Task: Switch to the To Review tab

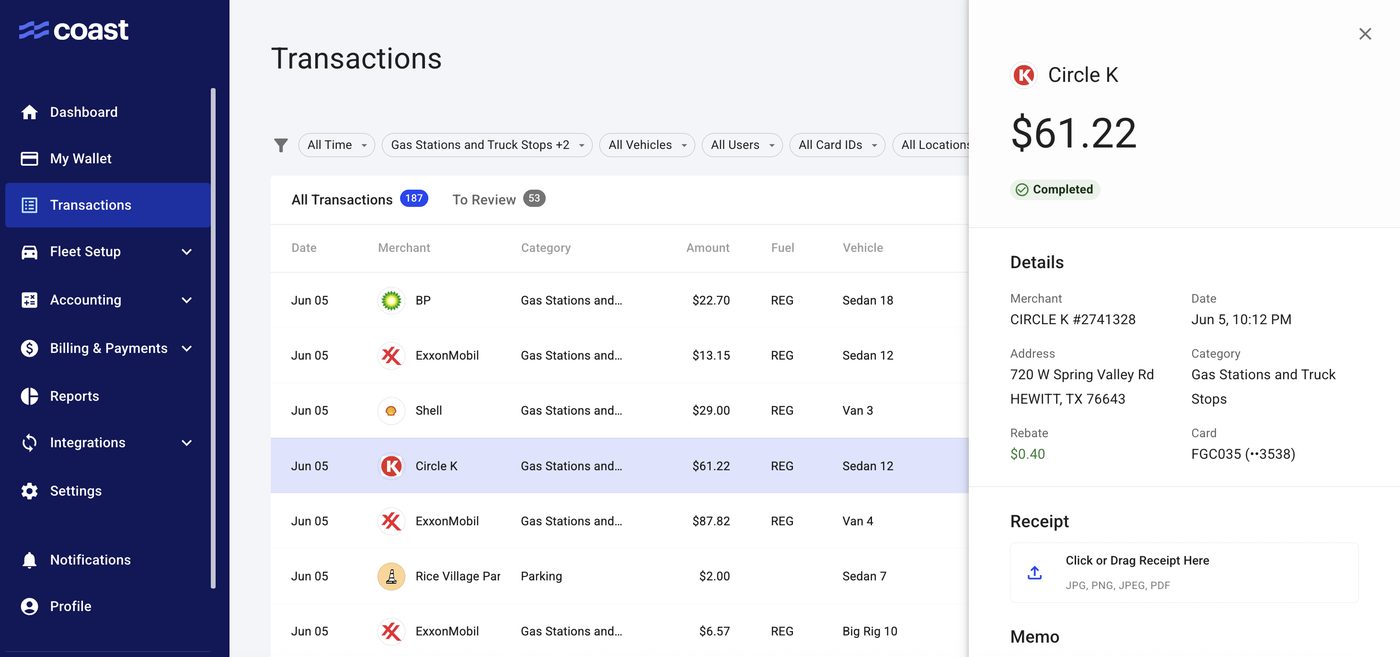Action: coord(498,200)
